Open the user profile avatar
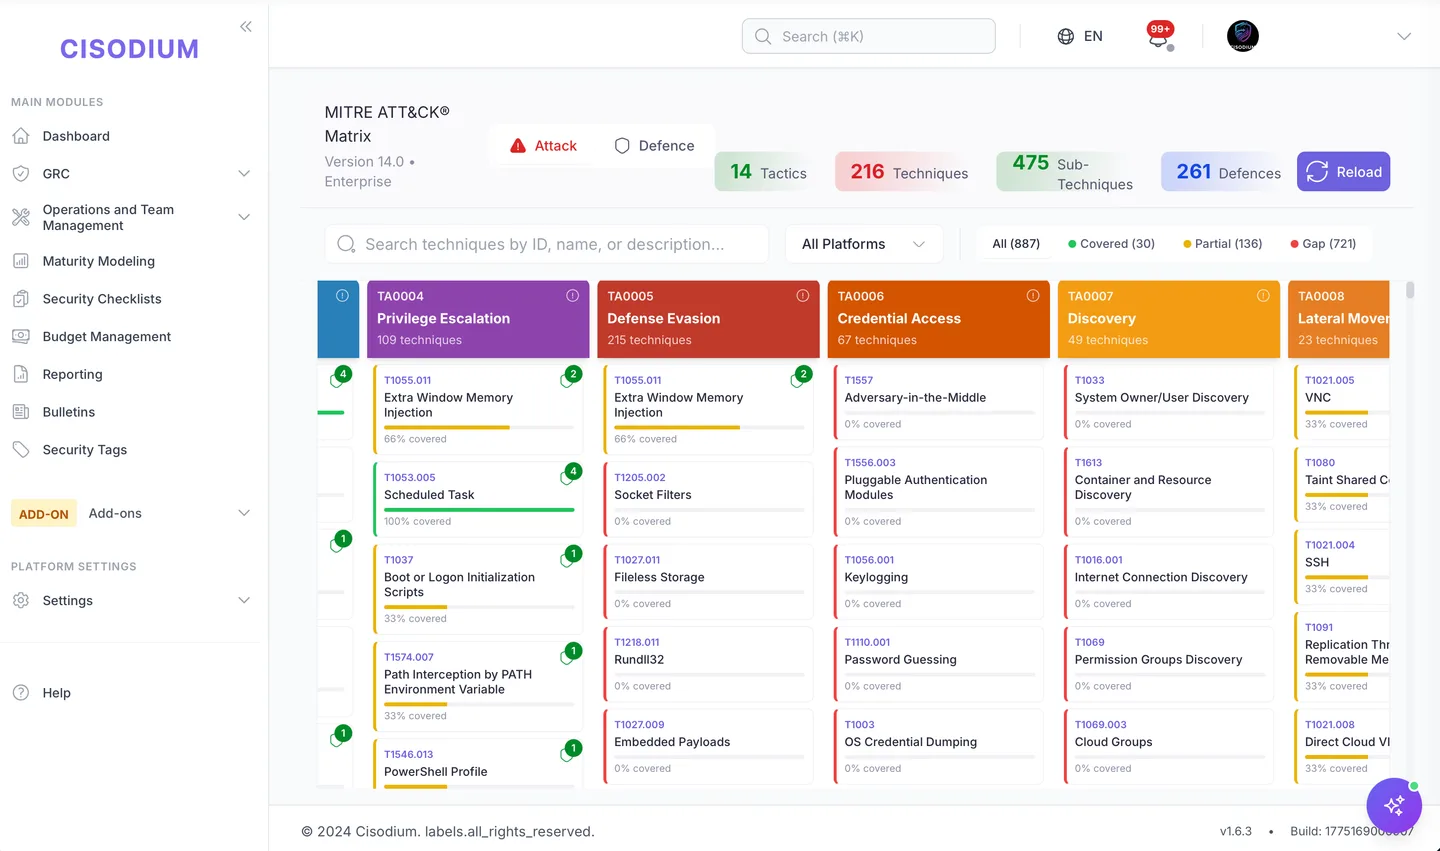 tap(1243, 36)
